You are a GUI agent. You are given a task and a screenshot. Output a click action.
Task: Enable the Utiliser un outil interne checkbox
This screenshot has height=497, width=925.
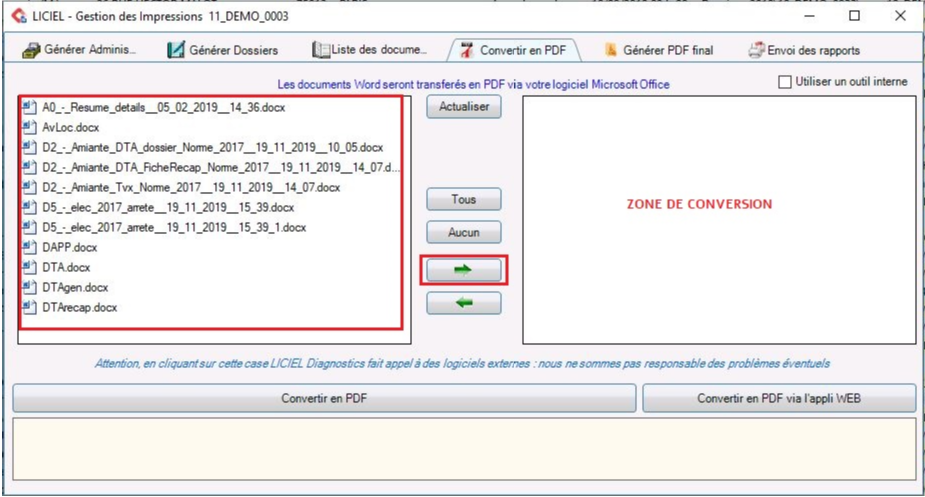(x=785, y=82)
